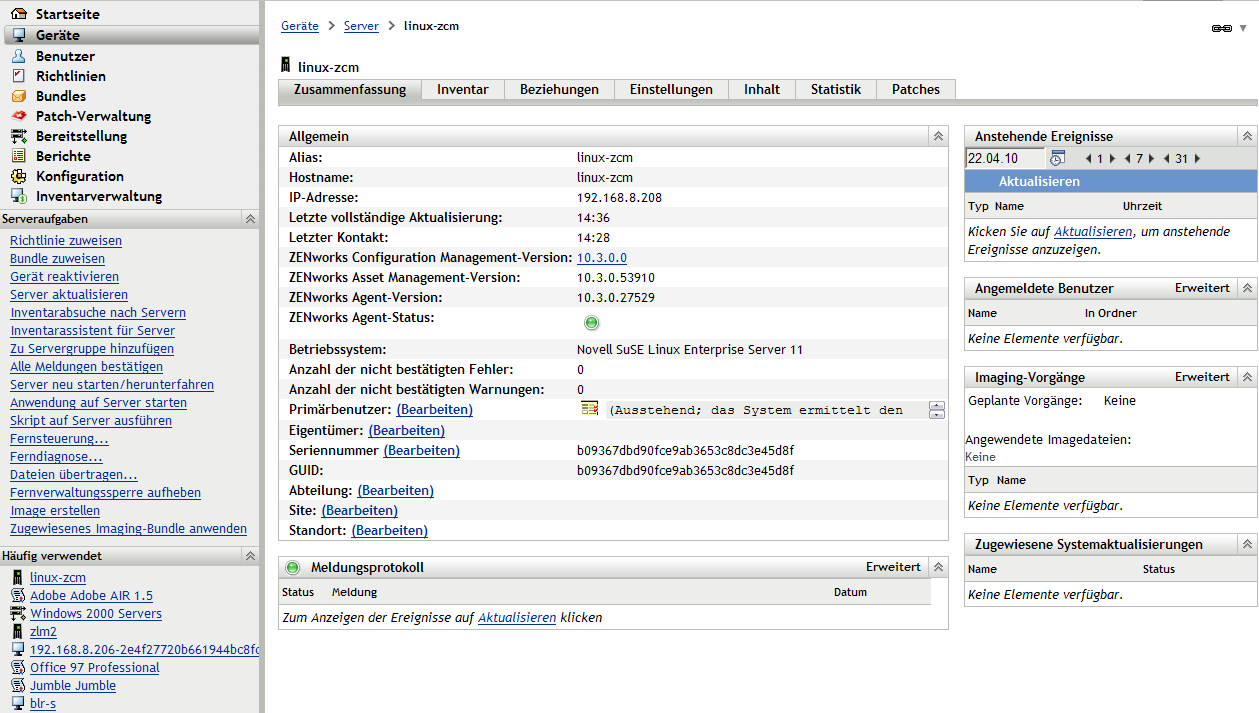
Task: Click the Startseite house icon
Action: [x=18, y=15]
